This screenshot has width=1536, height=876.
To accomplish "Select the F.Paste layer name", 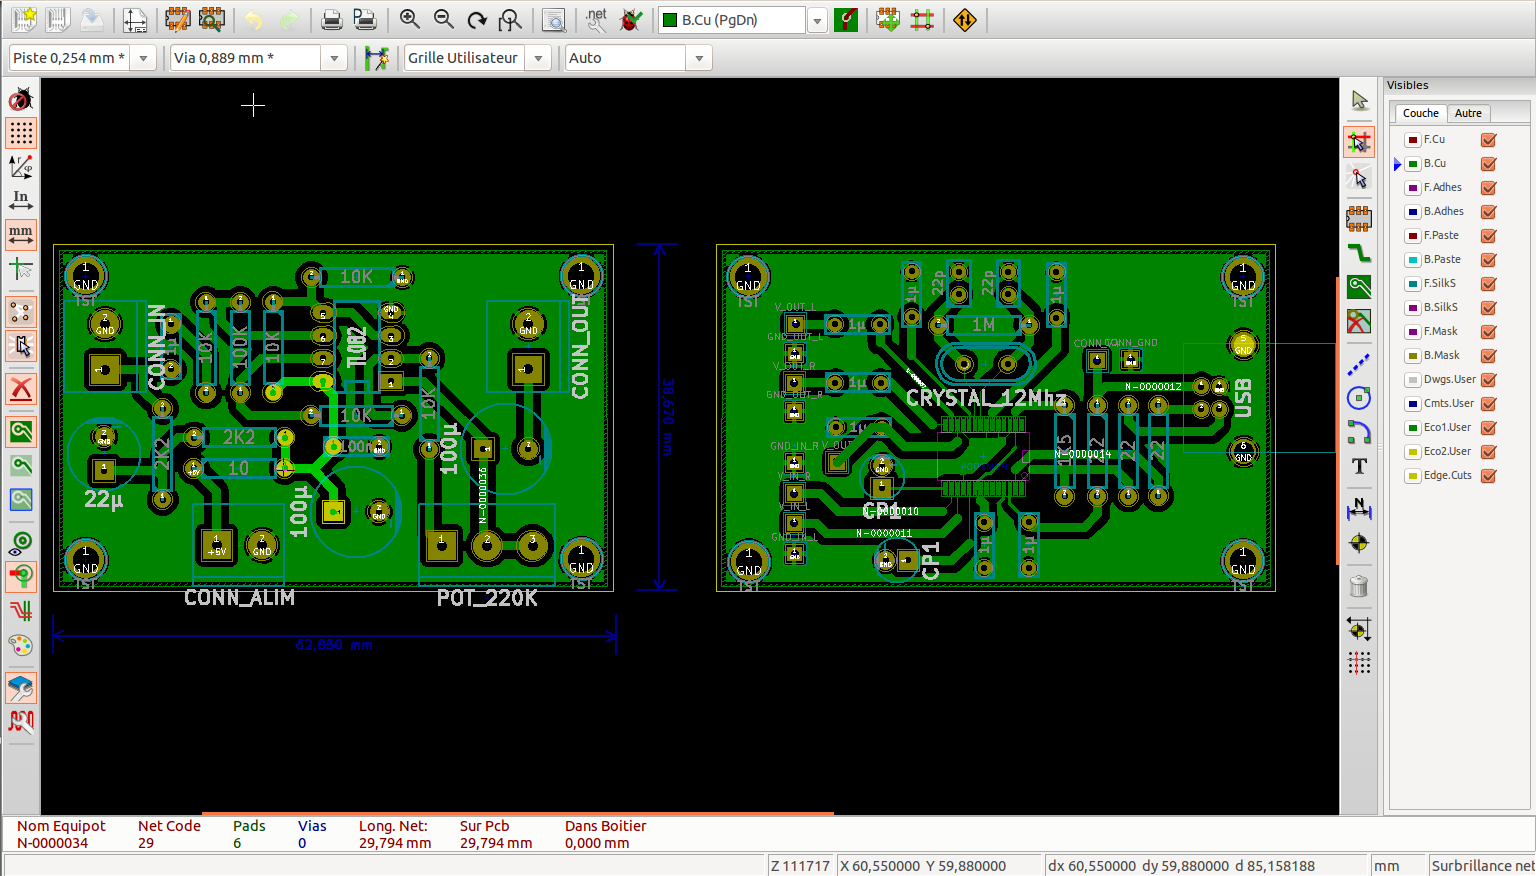I will (1441, 235).
